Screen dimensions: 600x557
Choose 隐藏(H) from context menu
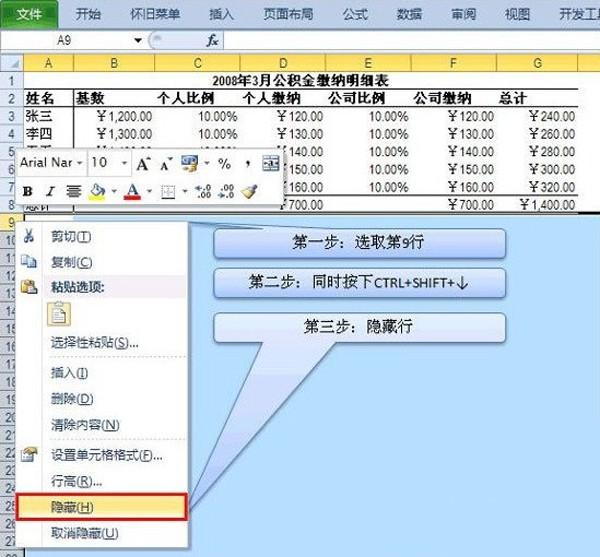(102, 507)
